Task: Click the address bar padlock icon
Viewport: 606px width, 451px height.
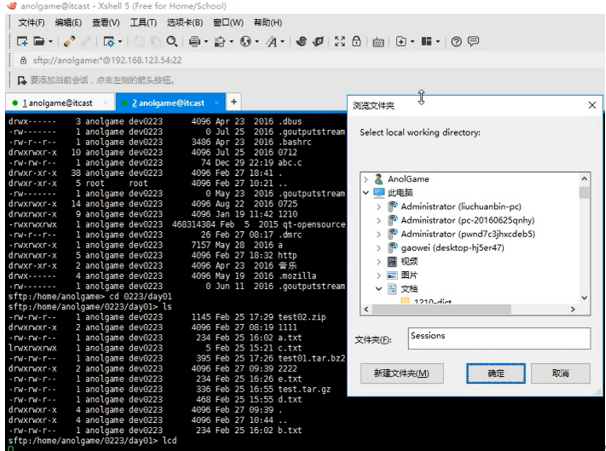Action: [x=23, y=60]
